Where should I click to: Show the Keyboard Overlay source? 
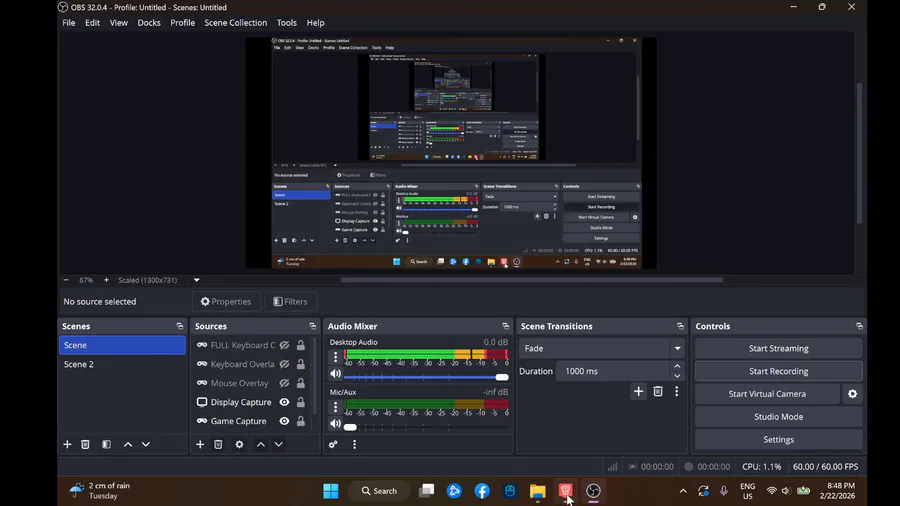pyautogui.click(x=284, y=364)
